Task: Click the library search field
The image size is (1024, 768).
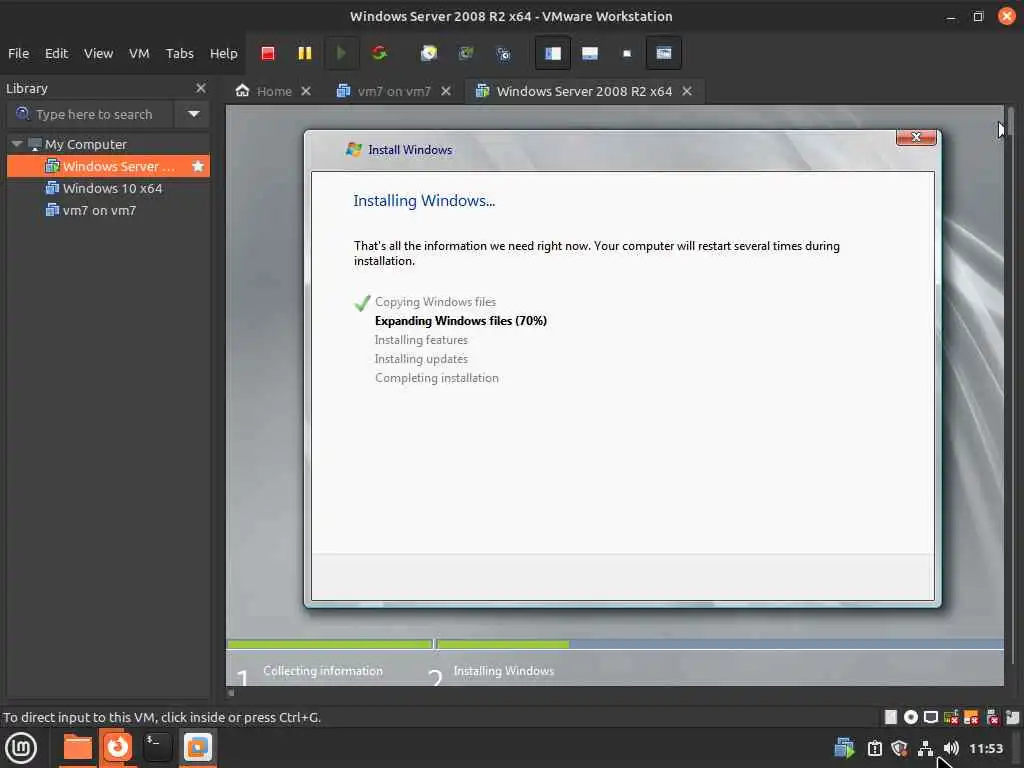Action: coord(91,114)
